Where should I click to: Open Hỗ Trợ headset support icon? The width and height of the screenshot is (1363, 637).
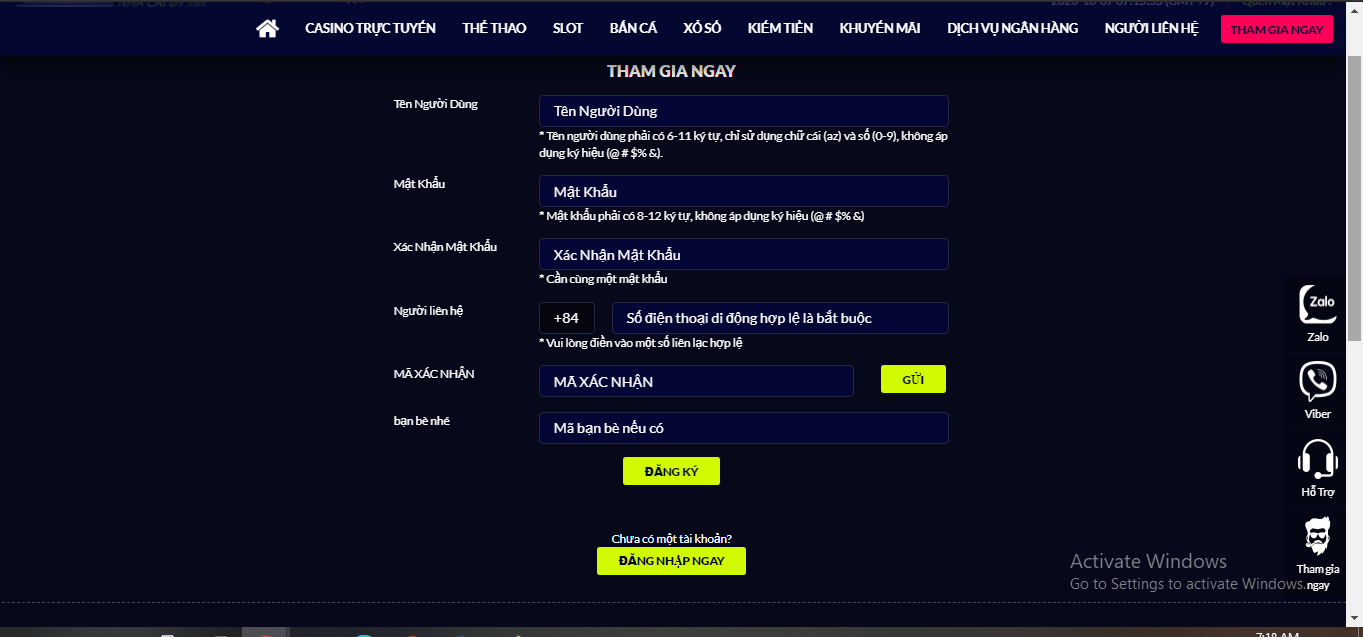1317,460
